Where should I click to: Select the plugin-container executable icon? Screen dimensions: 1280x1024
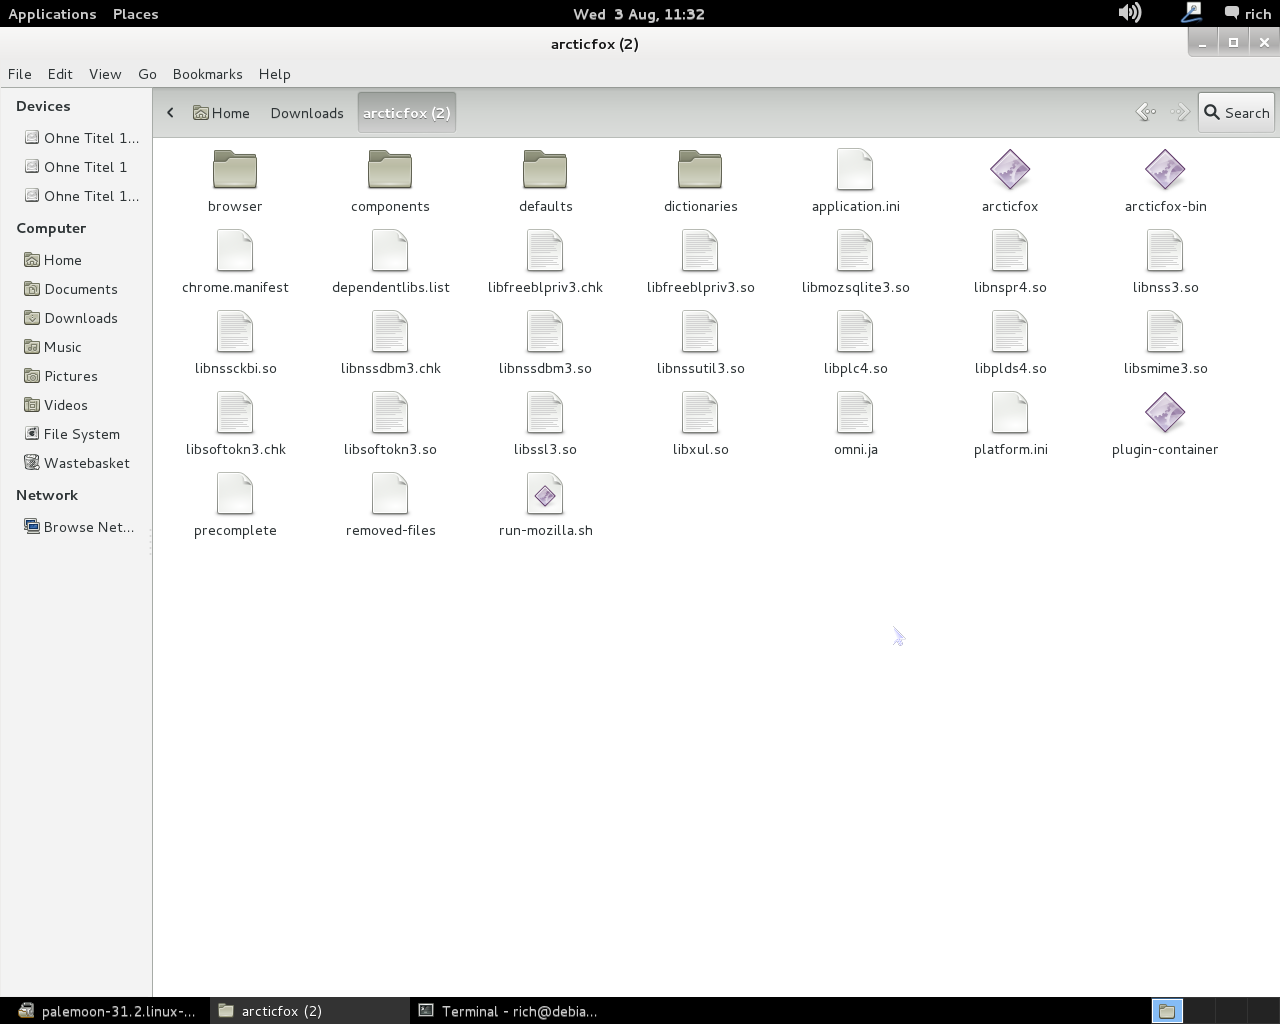[1165, 413]
